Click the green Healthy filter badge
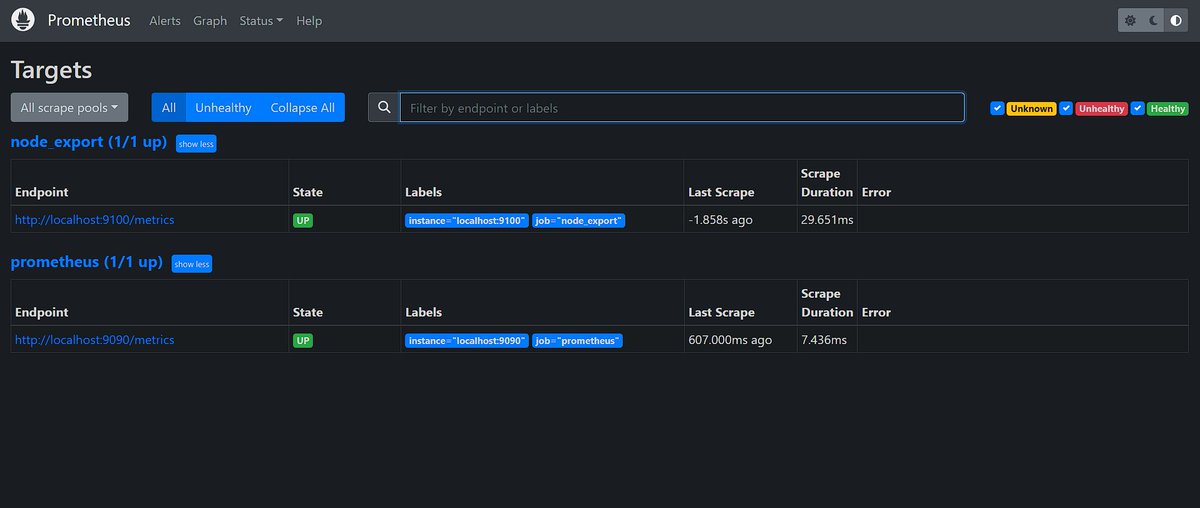Viewport: 1200px width, 508px height. (x=1167, y=108)
